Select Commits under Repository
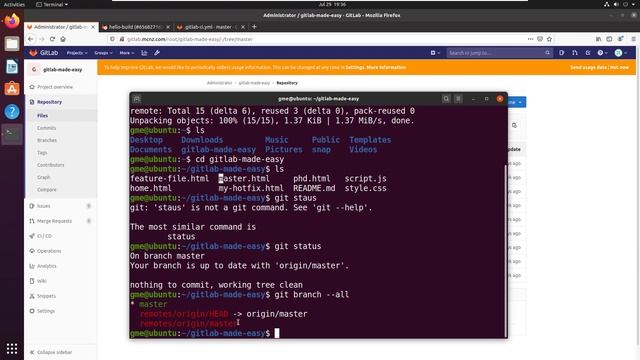Viewport: 640px width, 360px height. [x=47, y=128]
